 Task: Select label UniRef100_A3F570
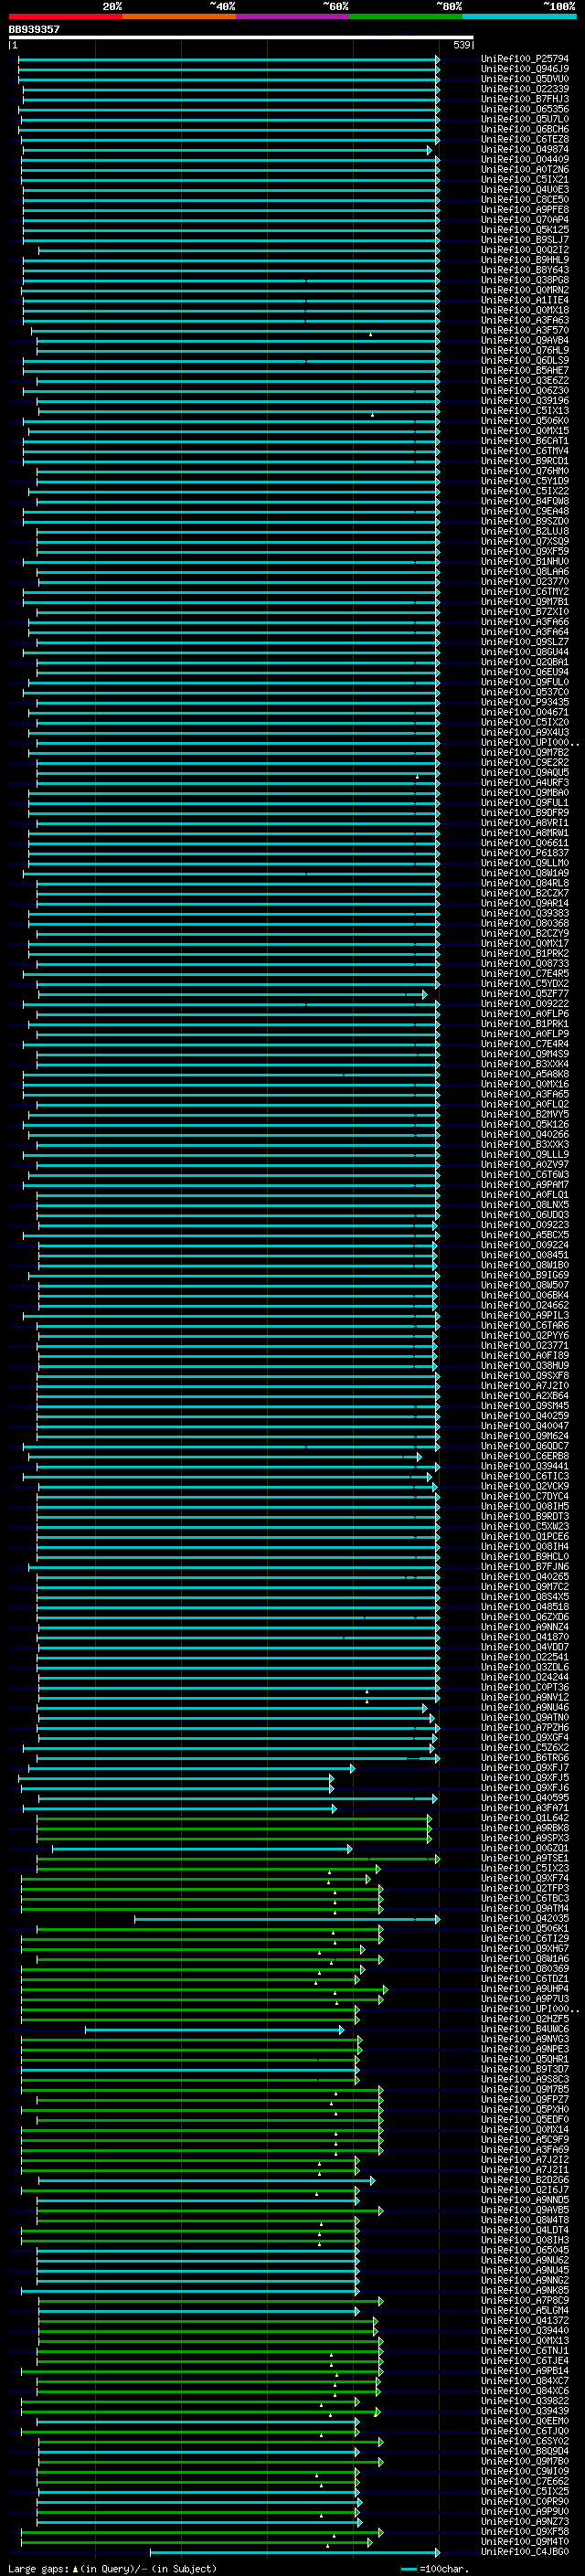click(x=525, y=330)
